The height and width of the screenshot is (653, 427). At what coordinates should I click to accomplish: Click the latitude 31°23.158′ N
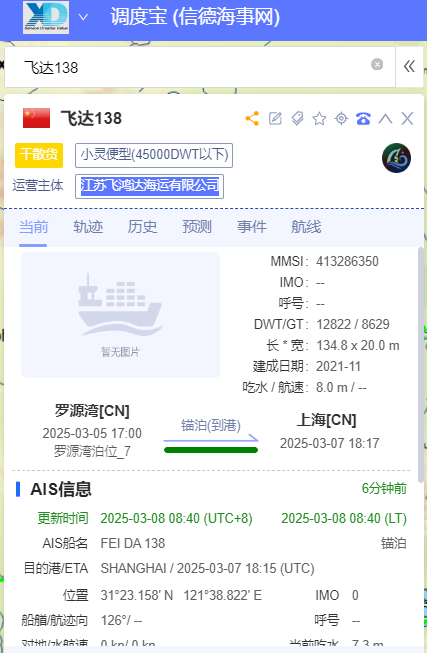coord(137,595)
